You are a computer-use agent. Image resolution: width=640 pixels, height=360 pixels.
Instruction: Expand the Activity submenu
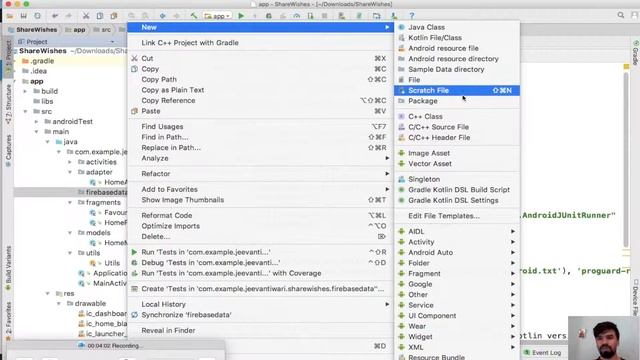(x=457, y=242)
